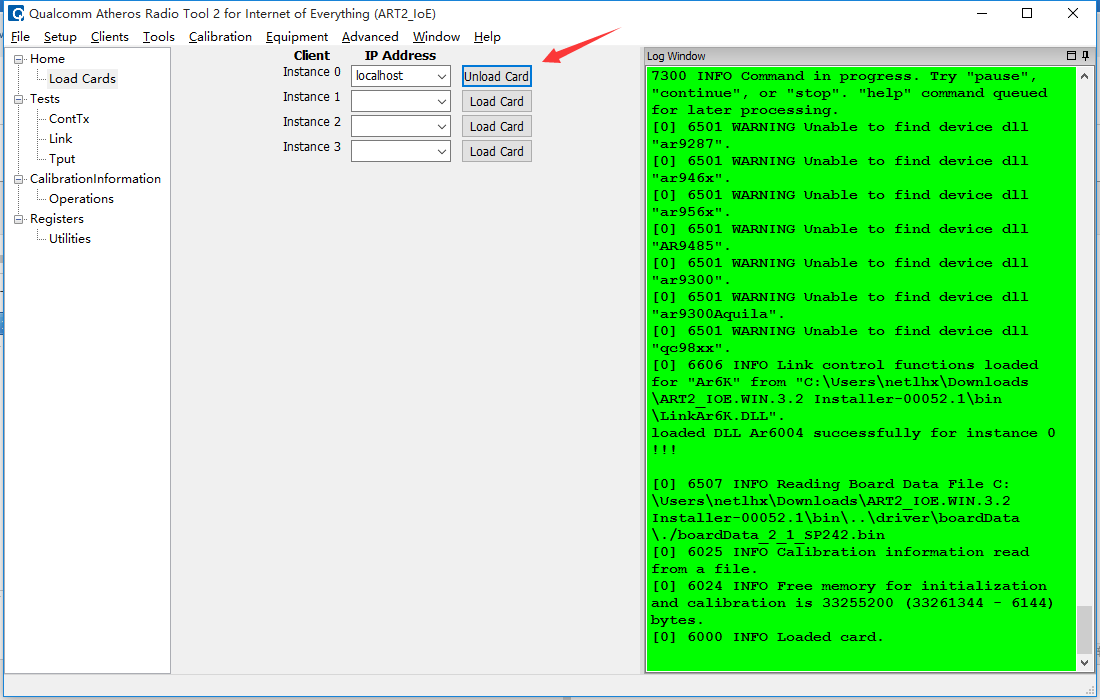This screenshot has height=700, width=1100.
Task: Click Load Card for Instance 2
Action: click(497, 126)
